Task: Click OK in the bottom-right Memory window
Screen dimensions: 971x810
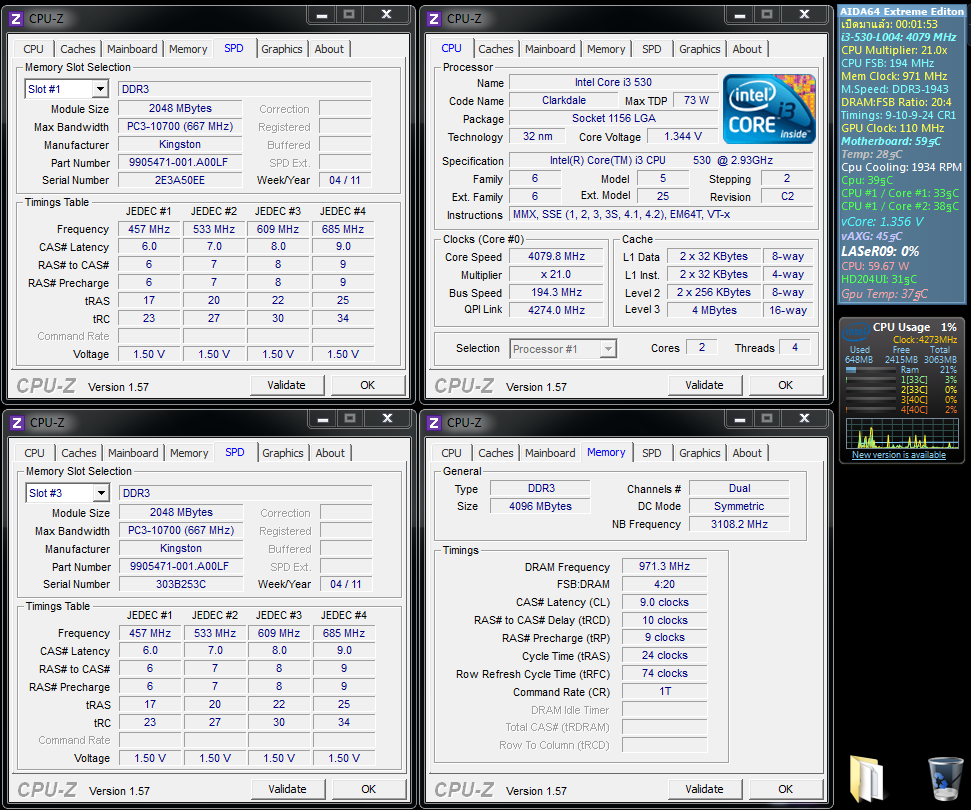Action: [x=786, y=789]
